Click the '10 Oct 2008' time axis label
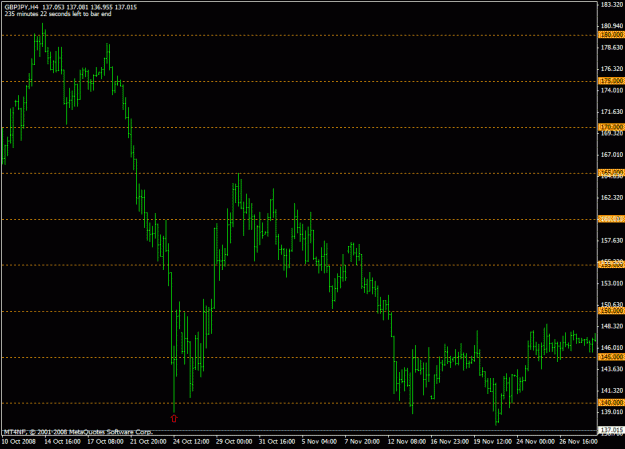625x449 pixels. tap(19, 441)
